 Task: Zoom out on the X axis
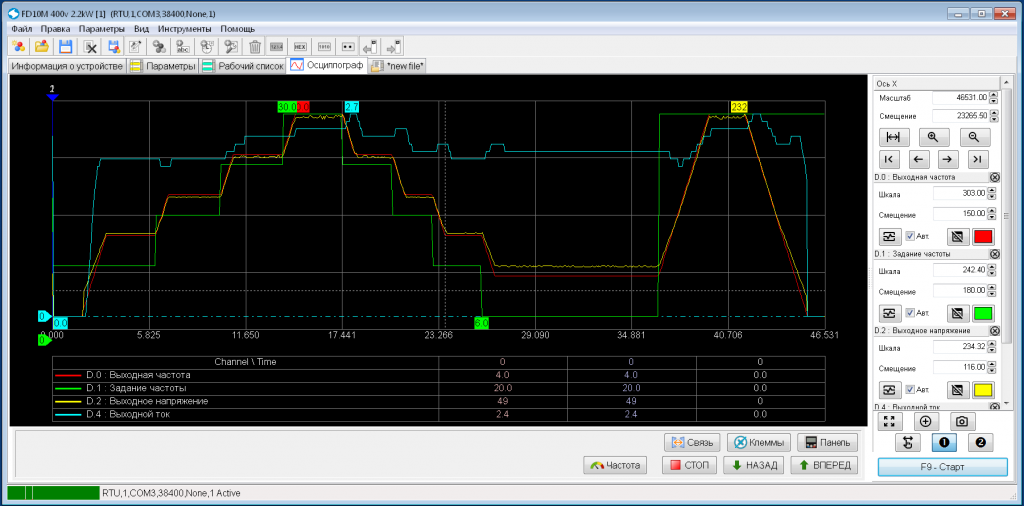tap(974, 137)
